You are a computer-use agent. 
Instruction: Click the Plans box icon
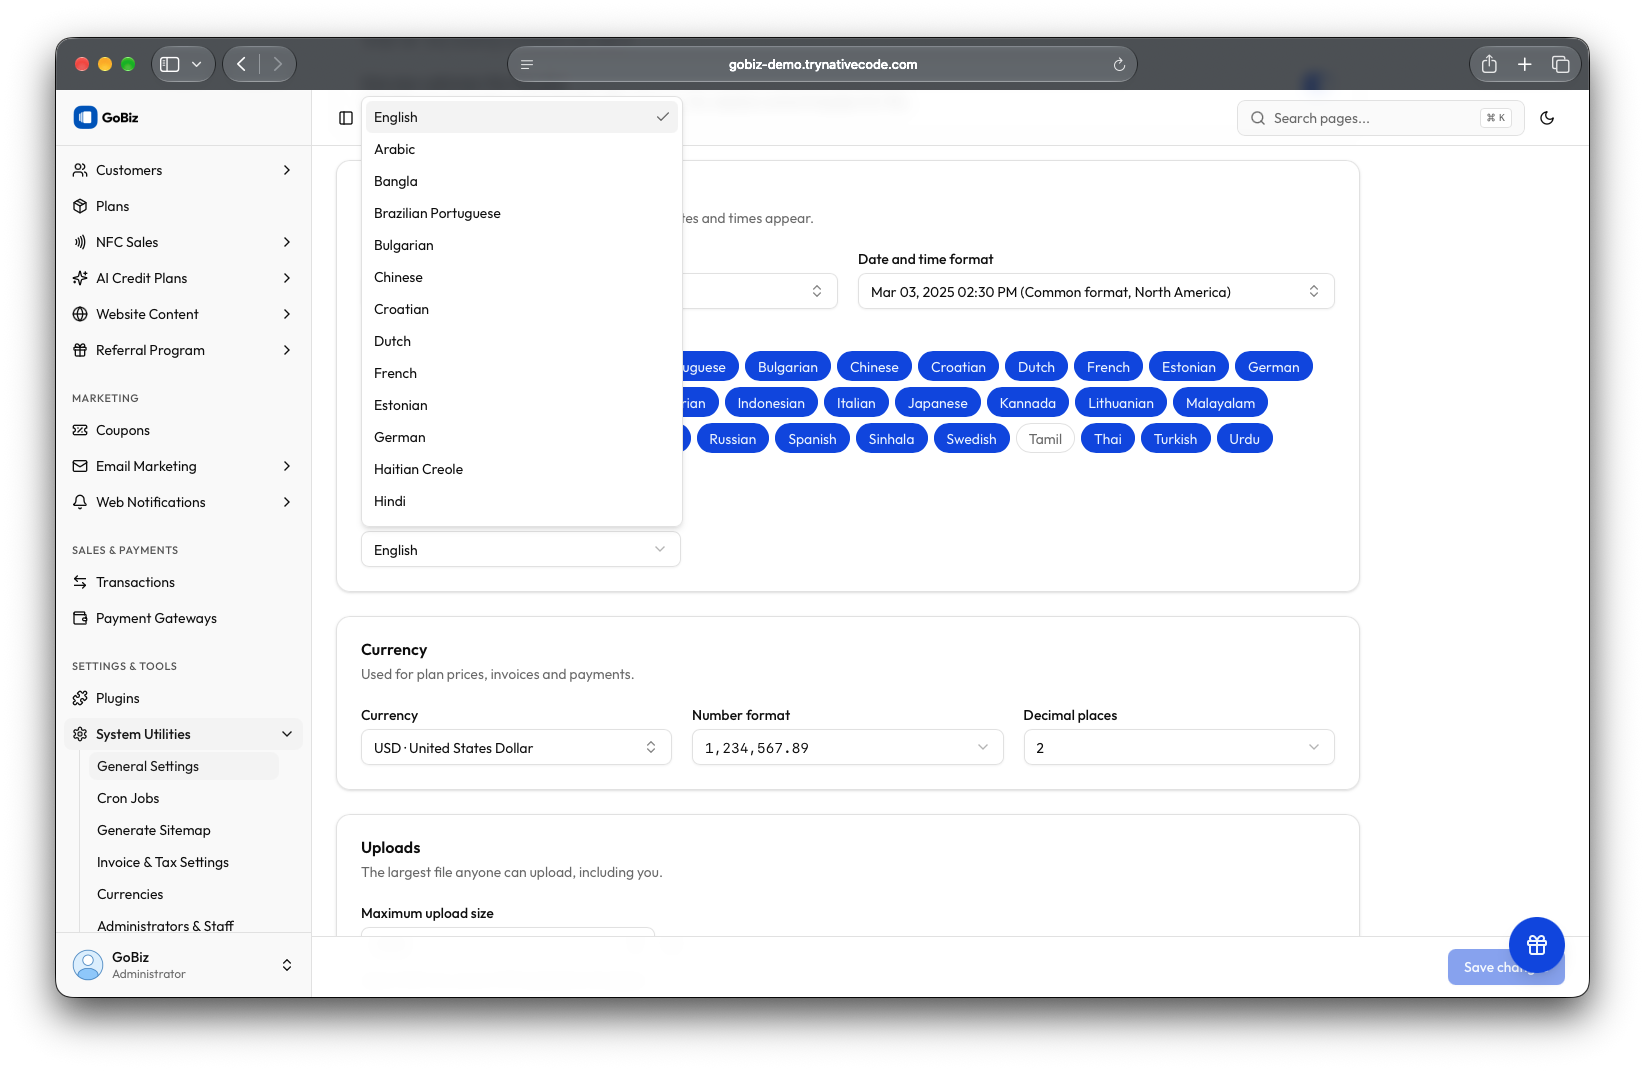80,206
